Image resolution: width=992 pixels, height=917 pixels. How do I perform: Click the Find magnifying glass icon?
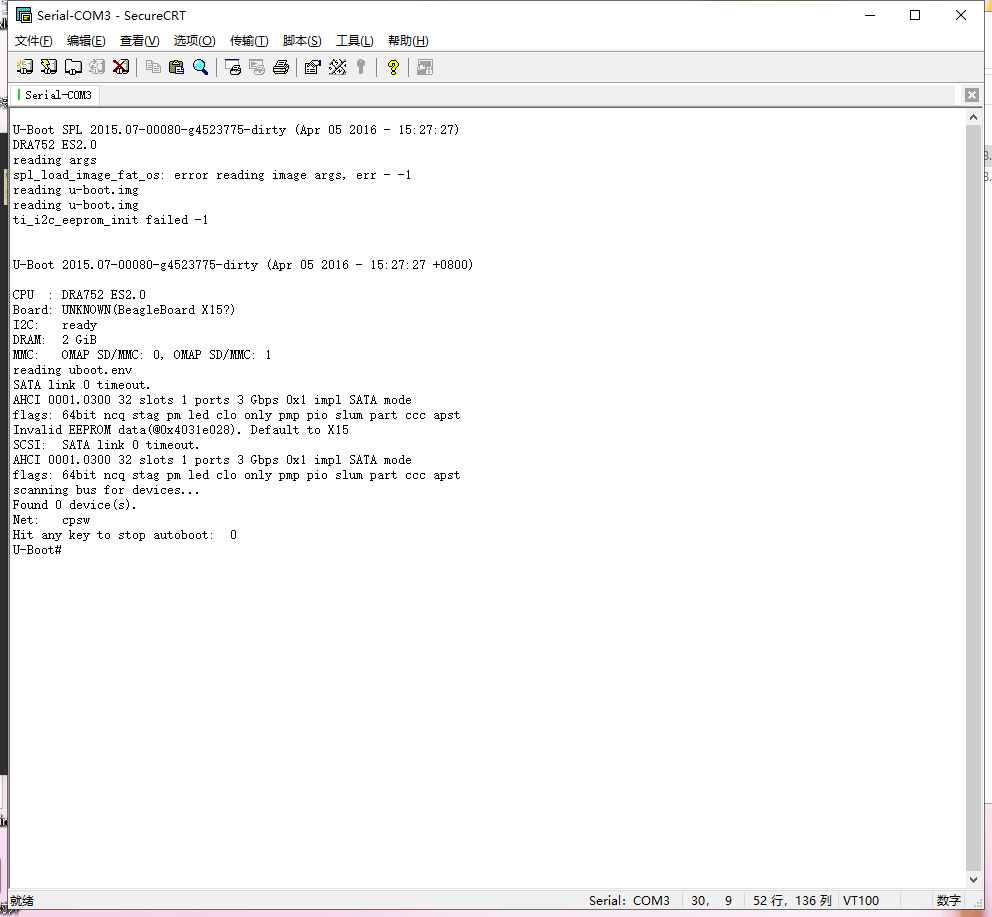tap(201, 67)
